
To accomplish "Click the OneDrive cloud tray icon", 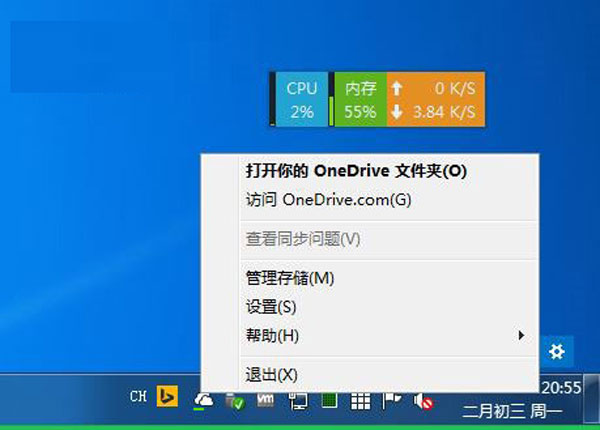I will coord(204,401).
